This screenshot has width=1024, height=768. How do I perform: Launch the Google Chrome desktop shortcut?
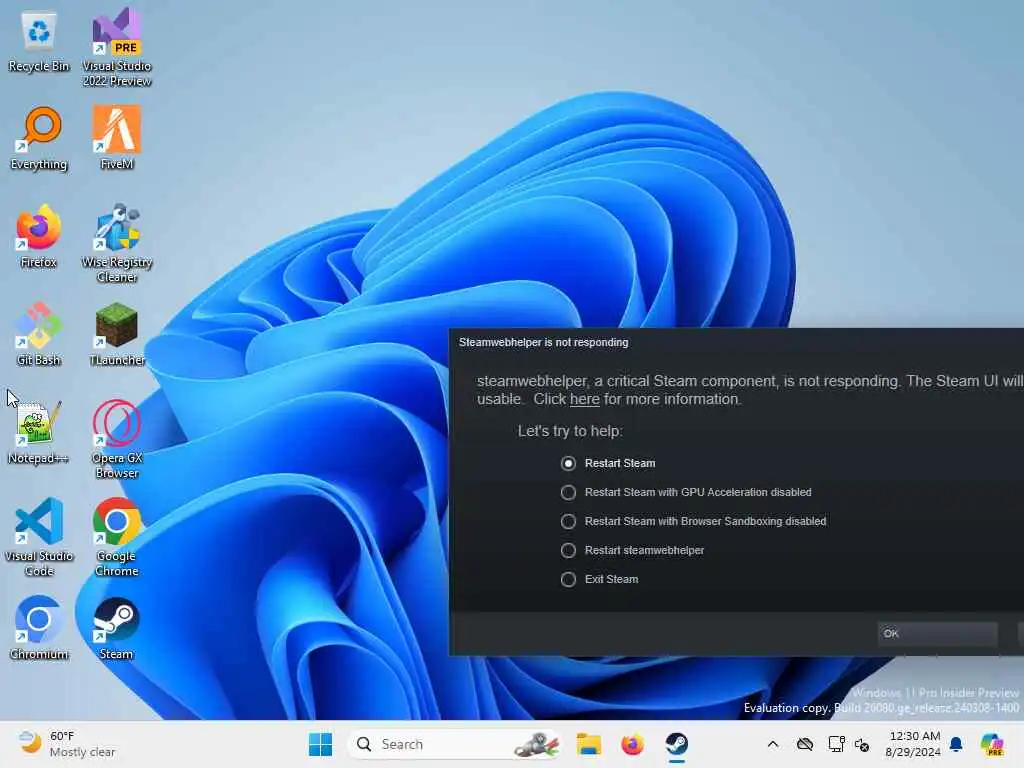(117, 537)
